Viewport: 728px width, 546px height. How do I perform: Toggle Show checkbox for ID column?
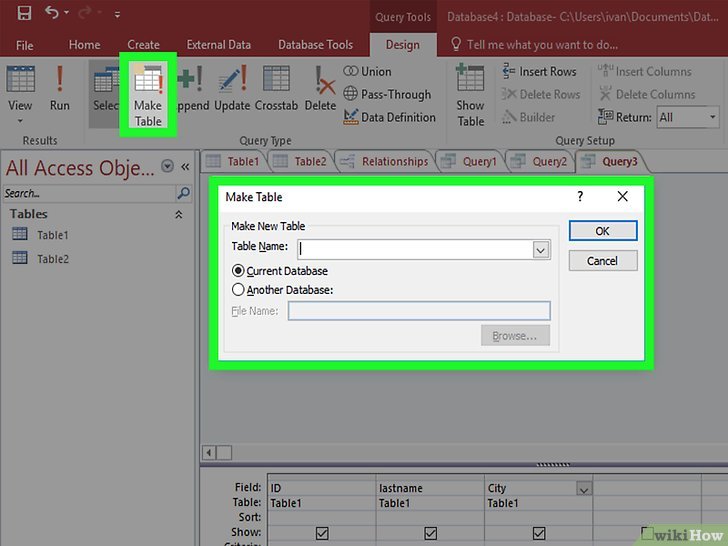tap(322, 533)
